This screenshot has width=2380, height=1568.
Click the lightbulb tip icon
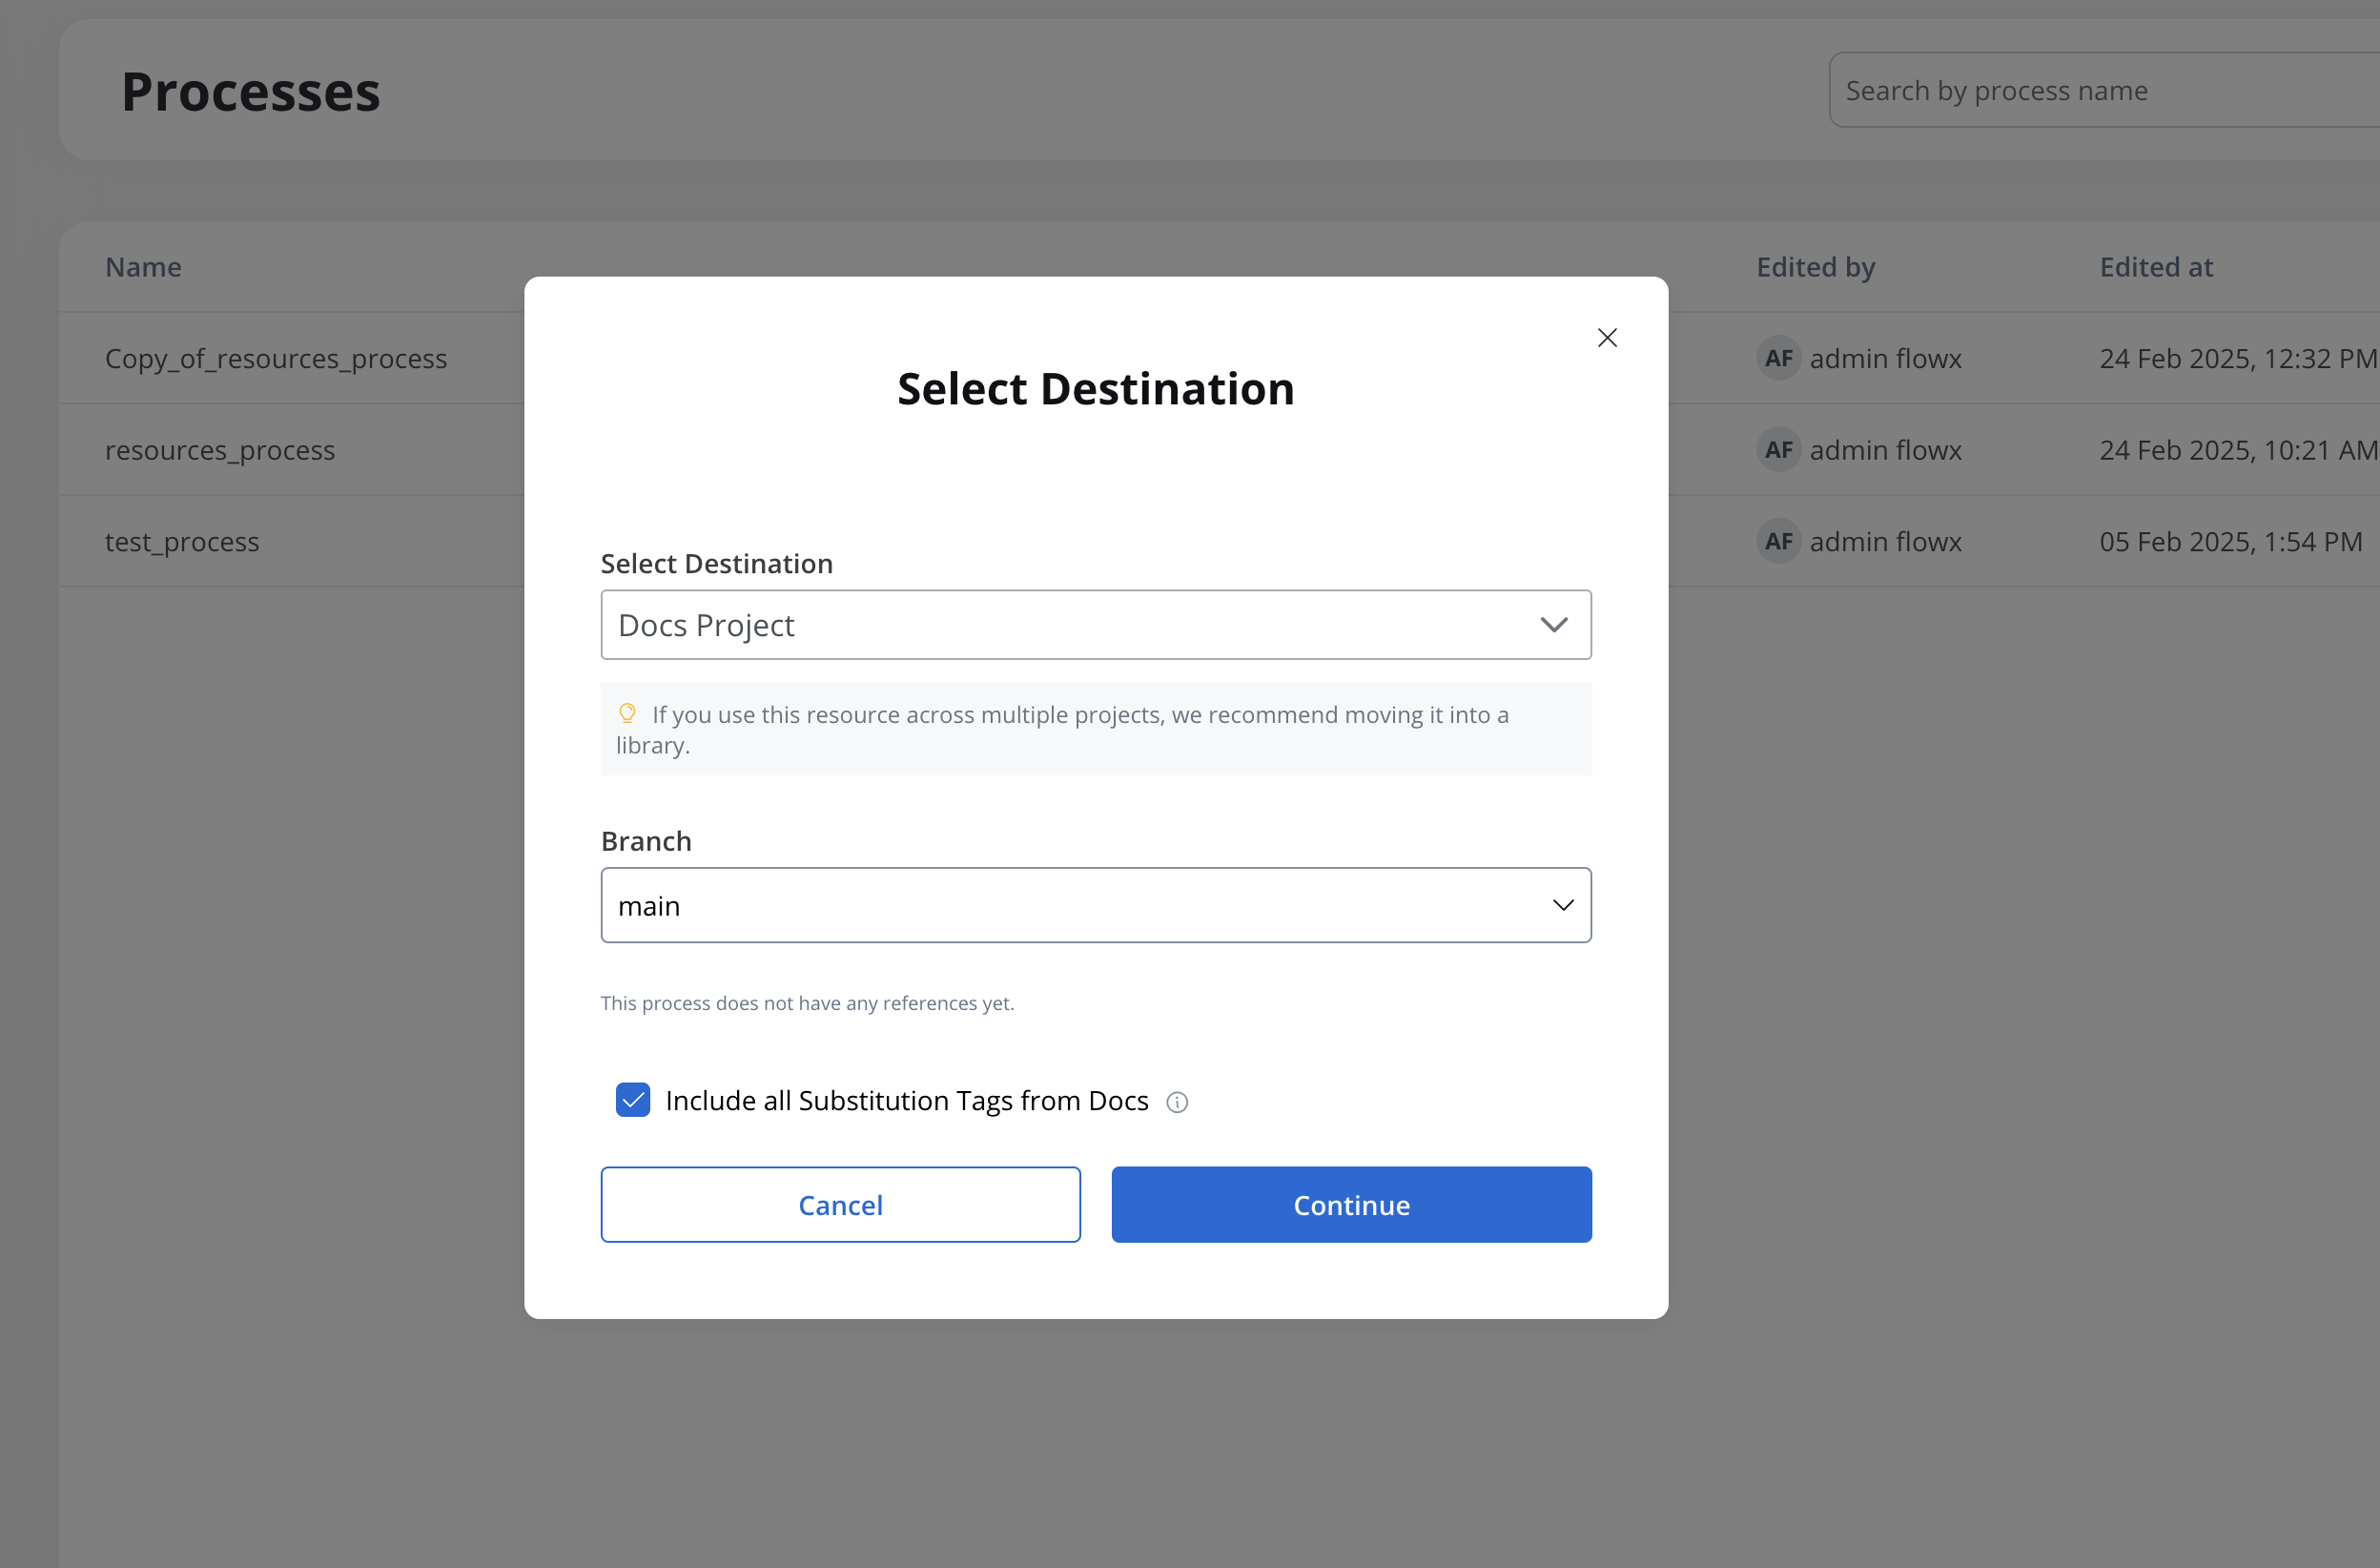coord(627,713)
